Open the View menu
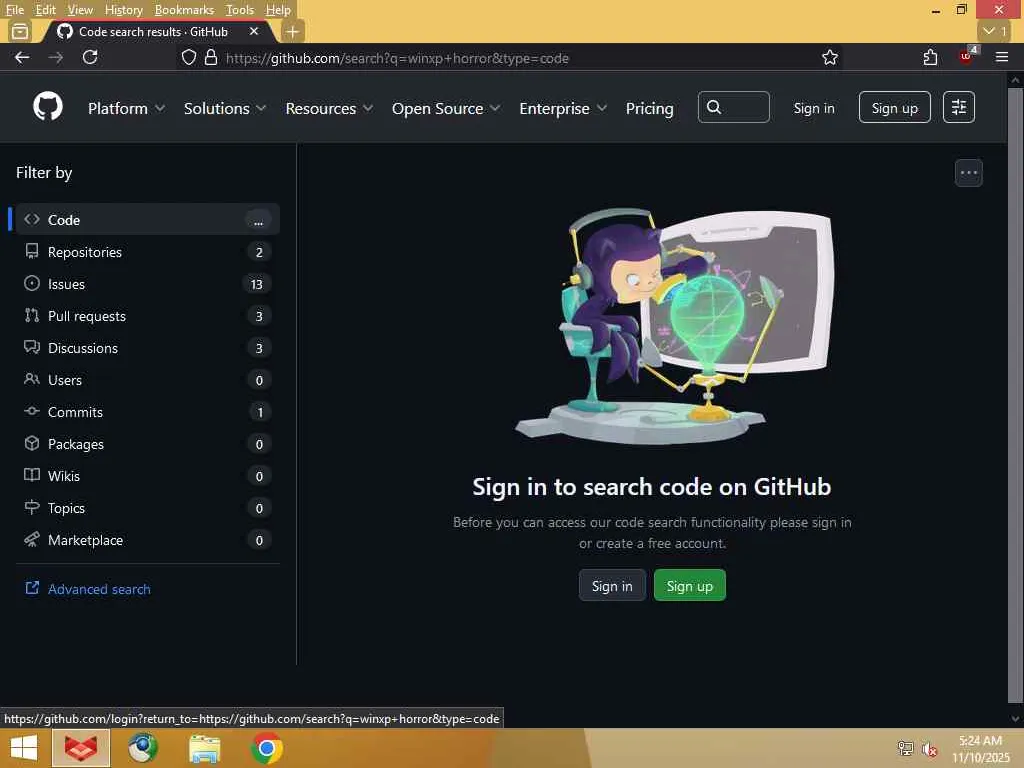The height and width of the screenshot is (768, 1024). [x=80, y=9]
